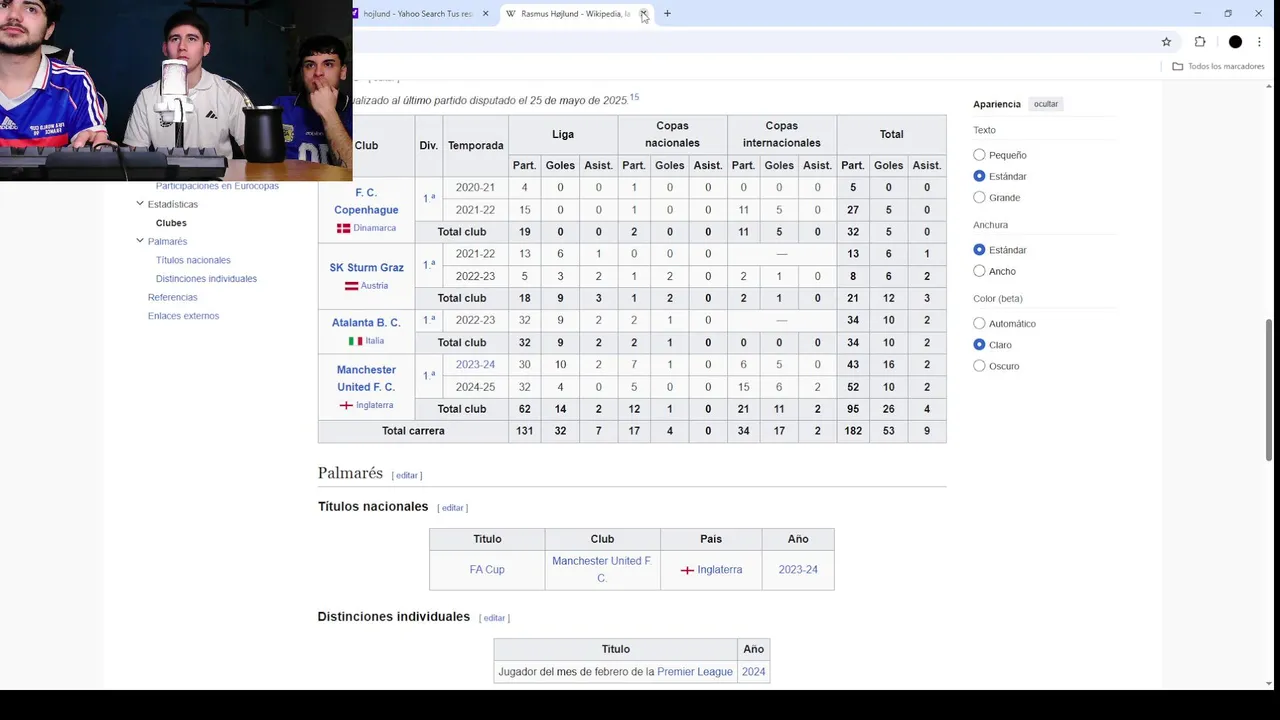Open the 2023-24 year link in titles table
The height and width of the screenshot is (720, 1280).
click(798, 570)
